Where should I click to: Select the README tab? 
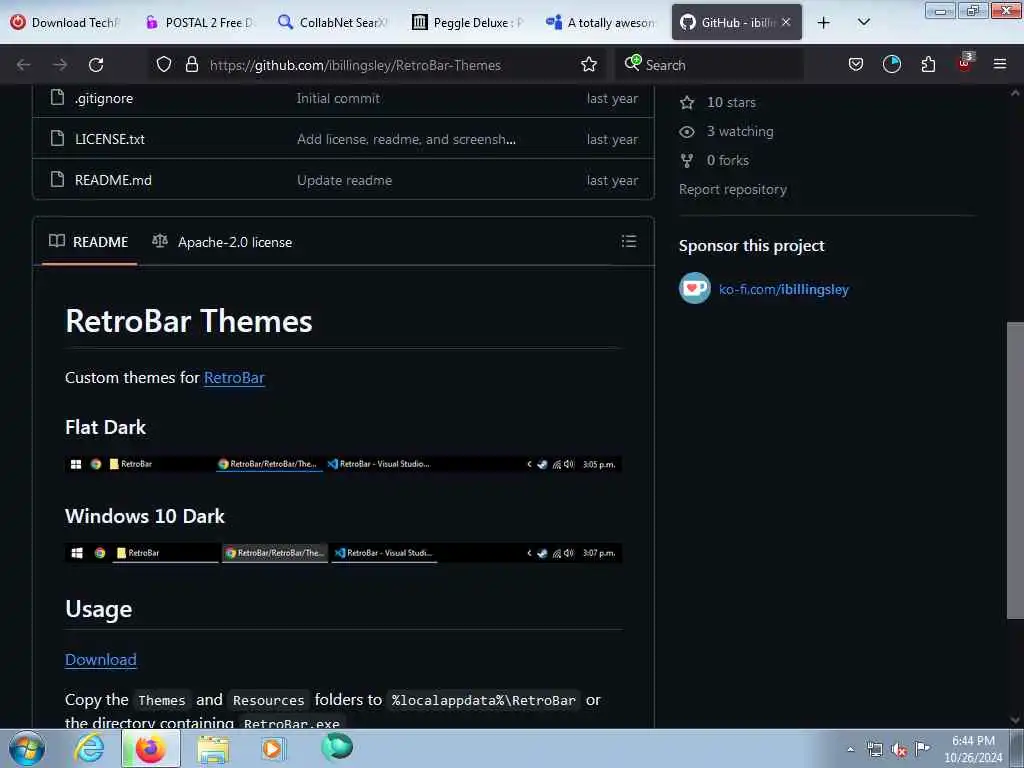(x=89, y=242)
